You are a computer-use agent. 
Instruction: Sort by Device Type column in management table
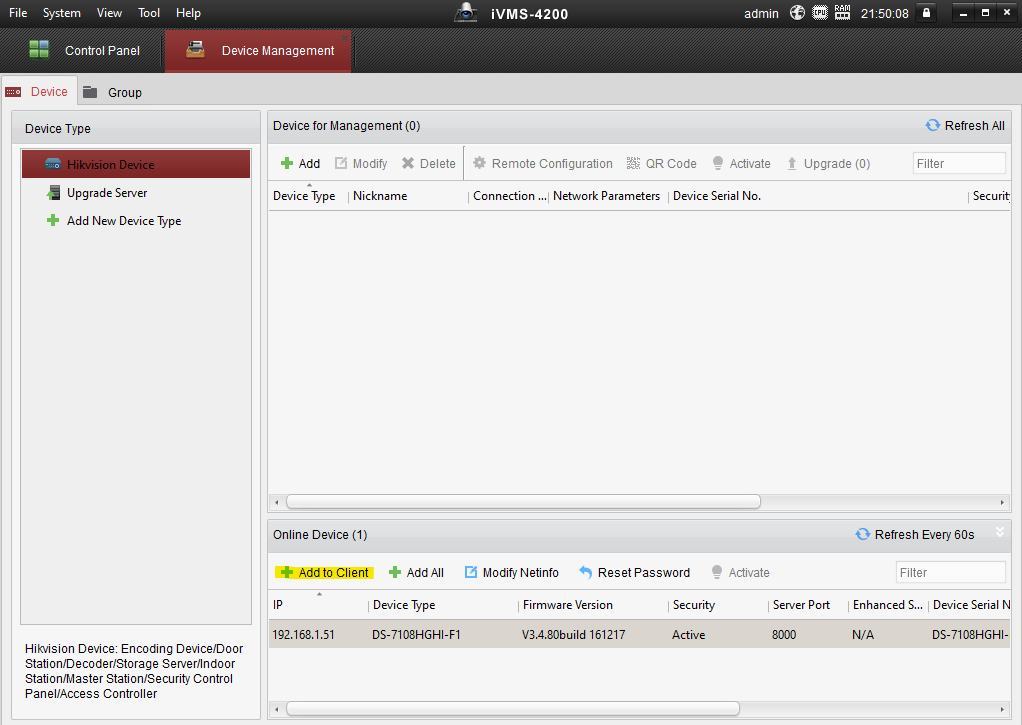[x=304, y=196]
